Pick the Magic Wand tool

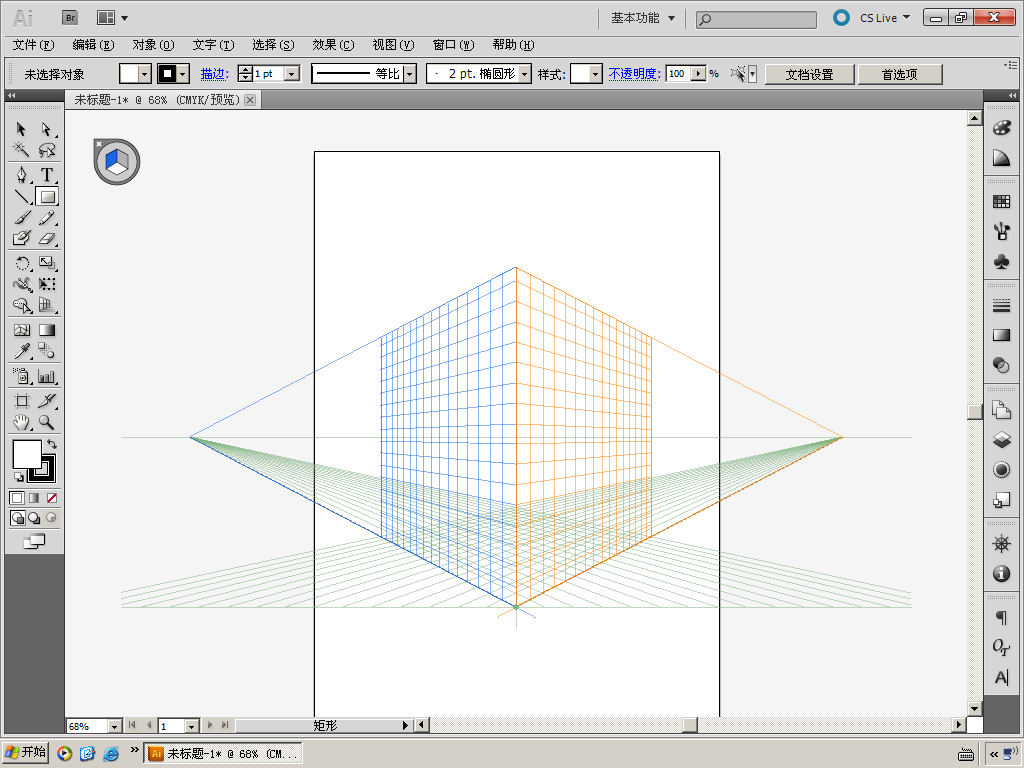[x=21, y=150]
